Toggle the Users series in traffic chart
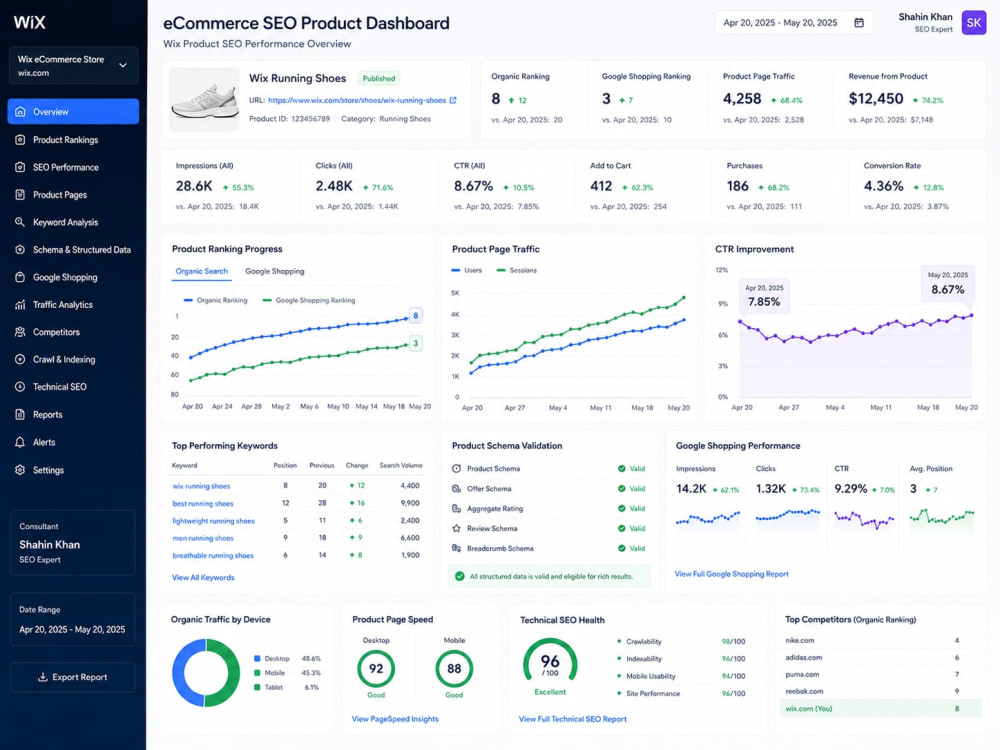Screen dimensions: 1000x750 467,270
